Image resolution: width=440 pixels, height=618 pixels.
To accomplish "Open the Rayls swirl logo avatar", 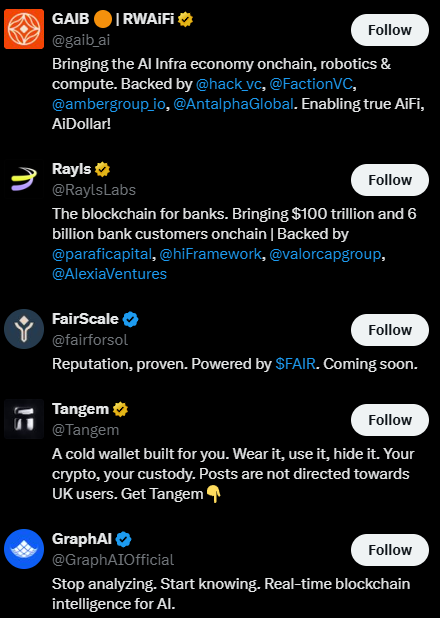I will [x=24, y=179].
